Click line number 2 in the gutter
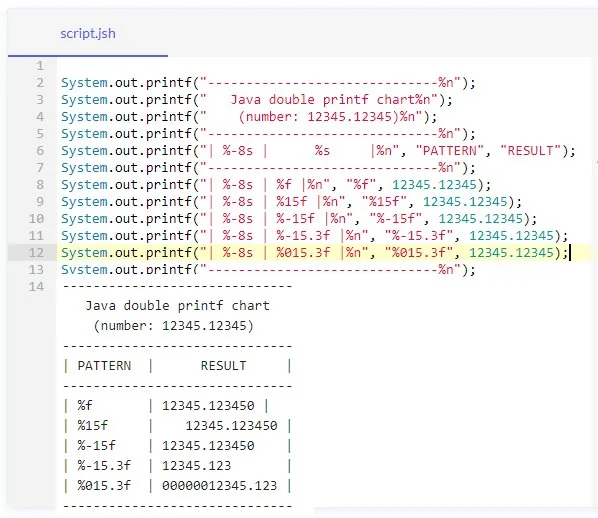 40,83
